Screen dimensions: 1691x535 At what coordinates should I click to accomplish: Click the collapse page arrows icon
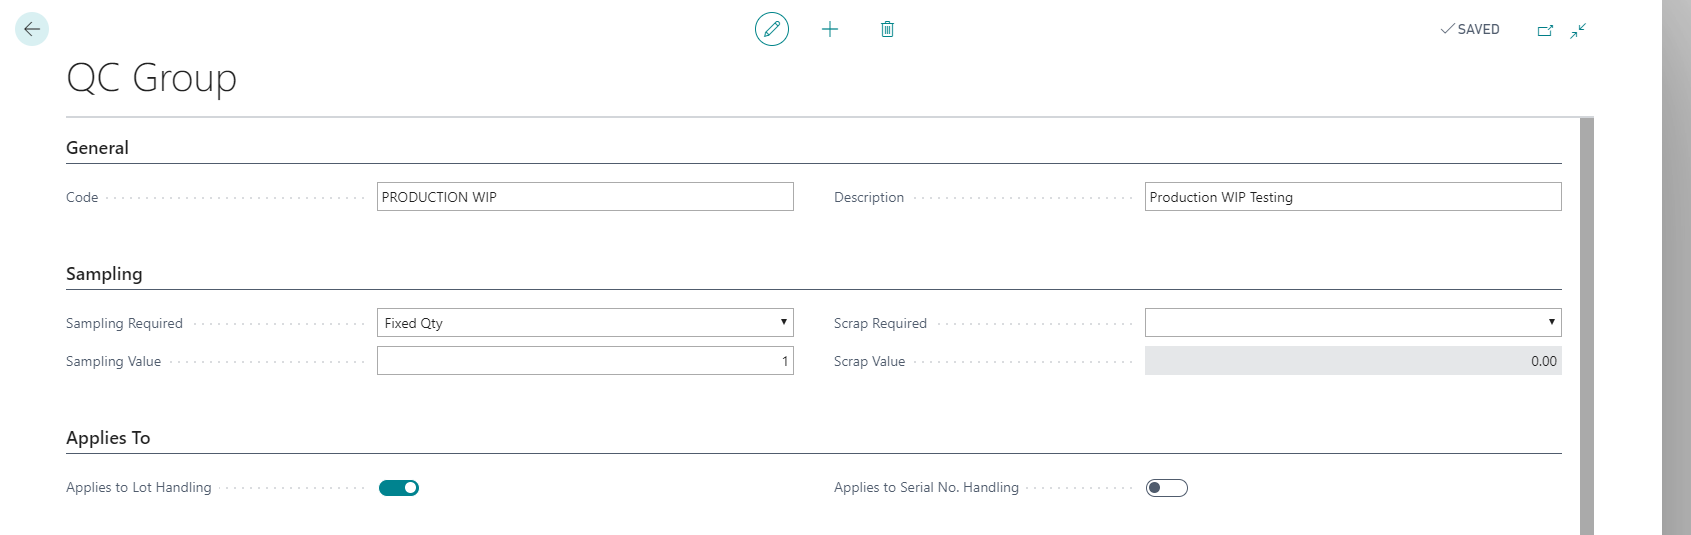pos(1578,30)
